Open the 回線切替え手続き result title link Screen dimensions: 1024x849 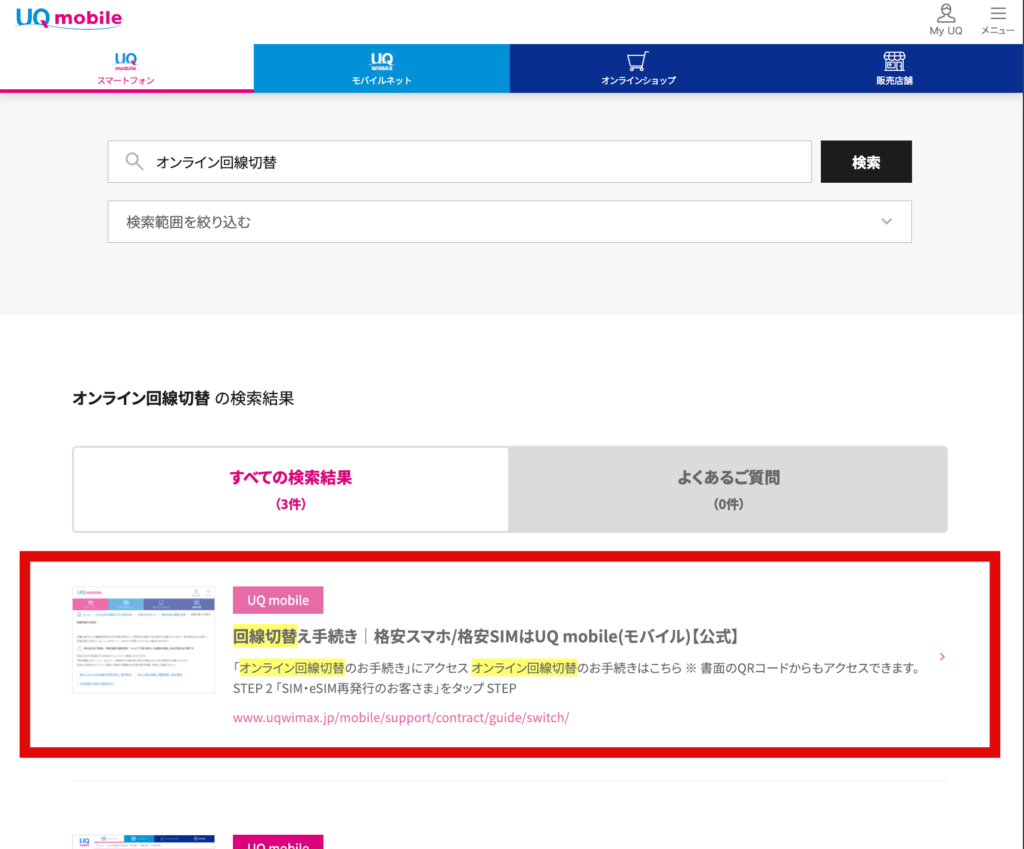pyautogui.click(x=485, y=636)
